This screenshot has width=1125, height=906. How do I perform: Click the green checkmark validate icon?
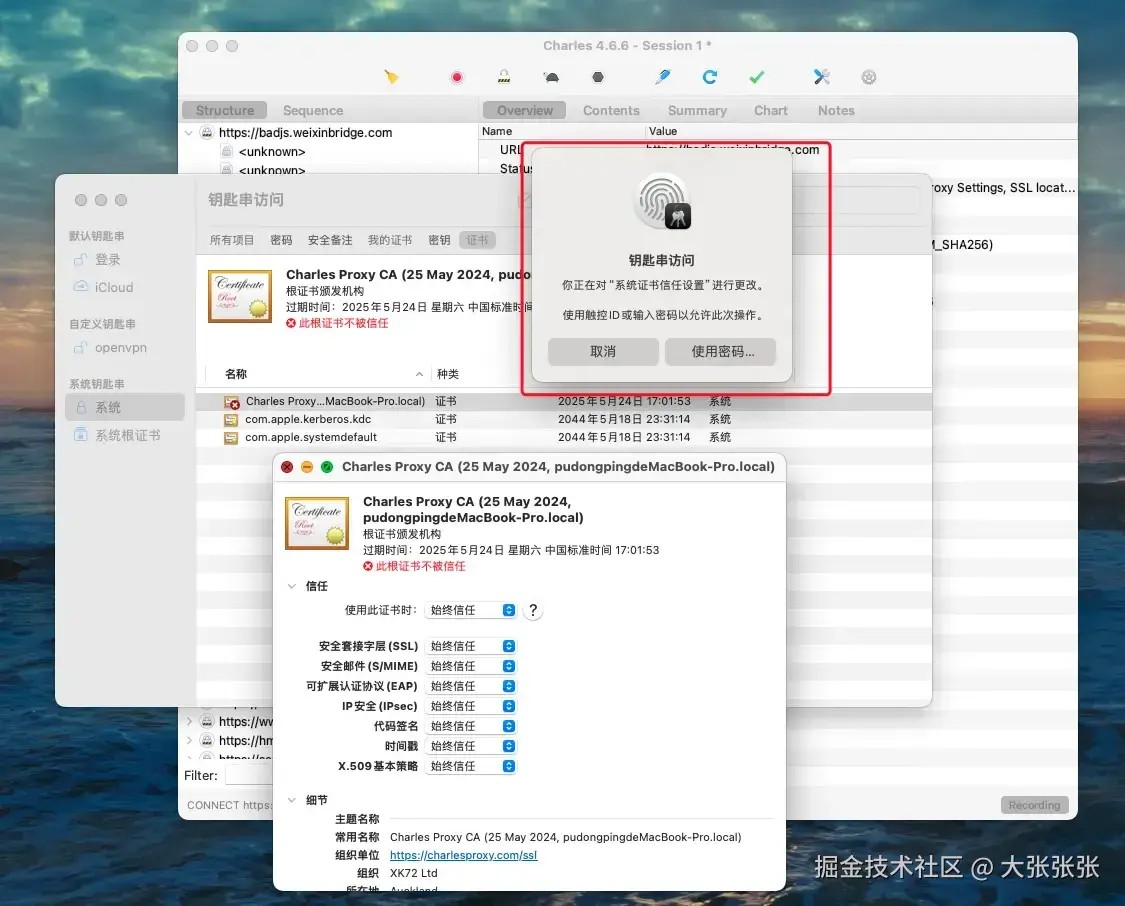tap(757, 77)
